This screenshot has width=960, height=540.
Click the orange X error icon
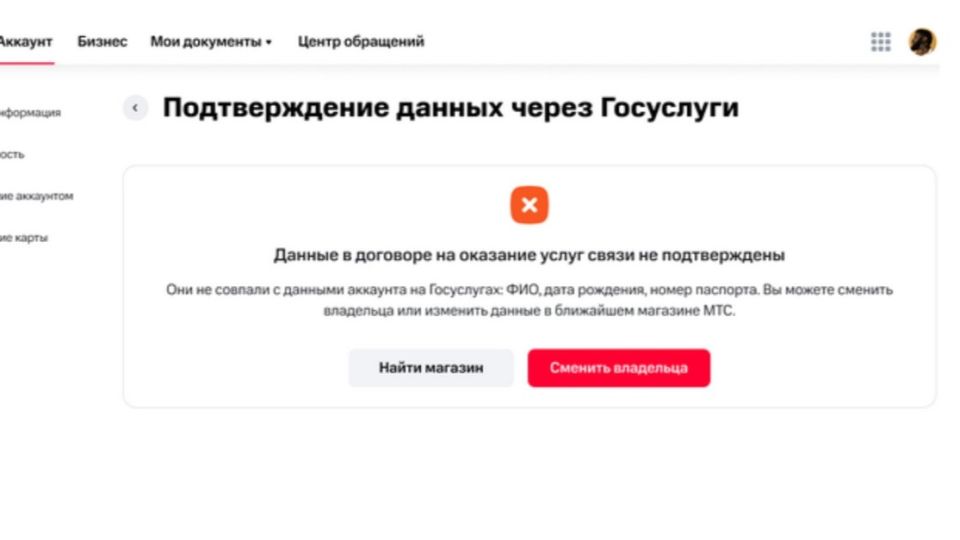[529, 205]
